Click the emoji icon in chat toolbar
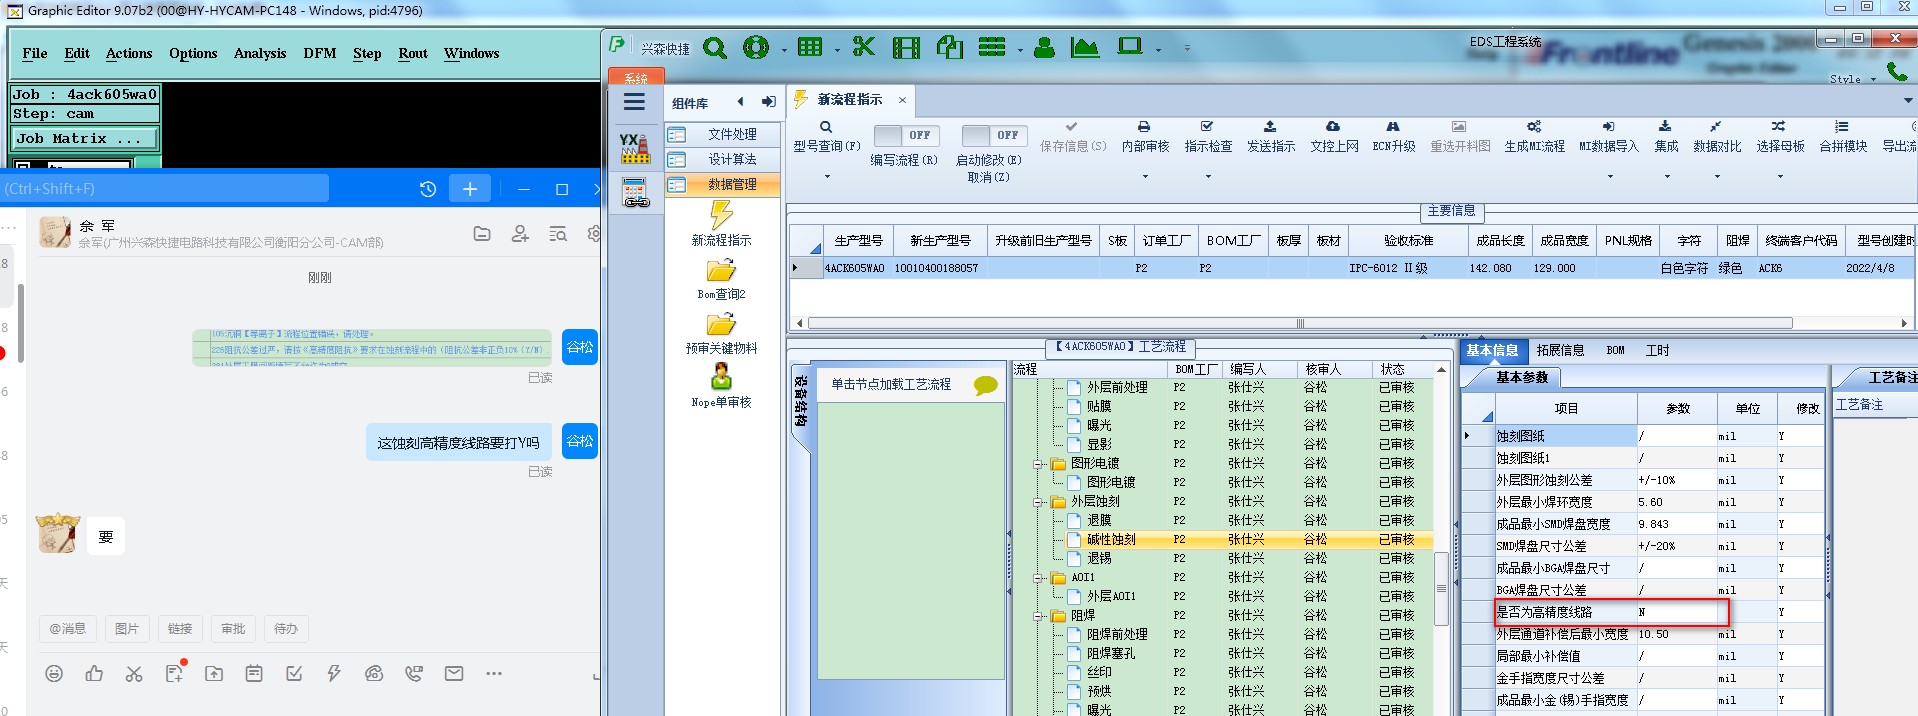 (54, 674)
